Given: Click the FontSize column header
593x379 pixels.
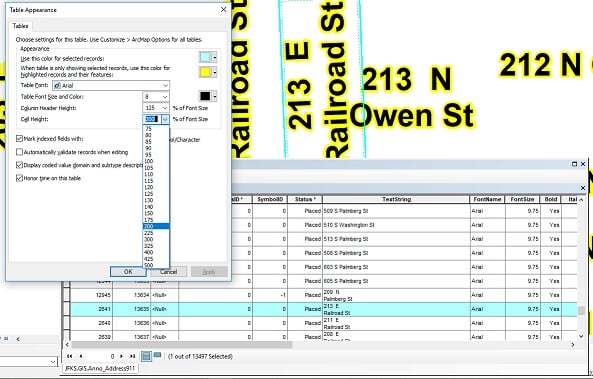Looking at the screenshot, I should pos(522,199).
